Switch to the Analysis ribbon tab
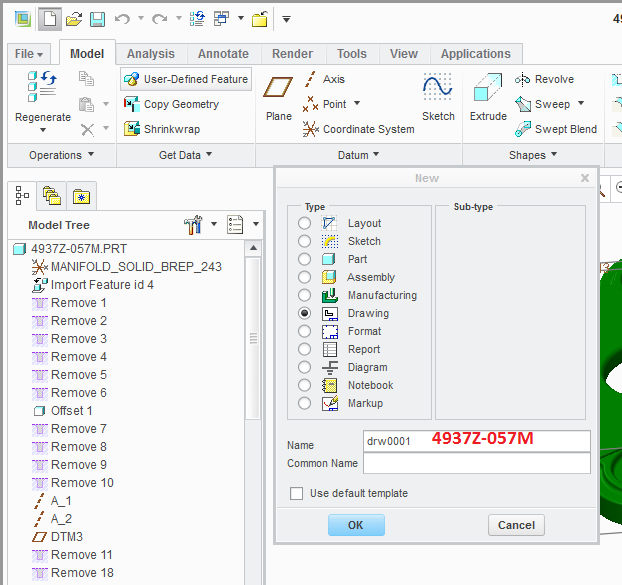 click(151, 54)
